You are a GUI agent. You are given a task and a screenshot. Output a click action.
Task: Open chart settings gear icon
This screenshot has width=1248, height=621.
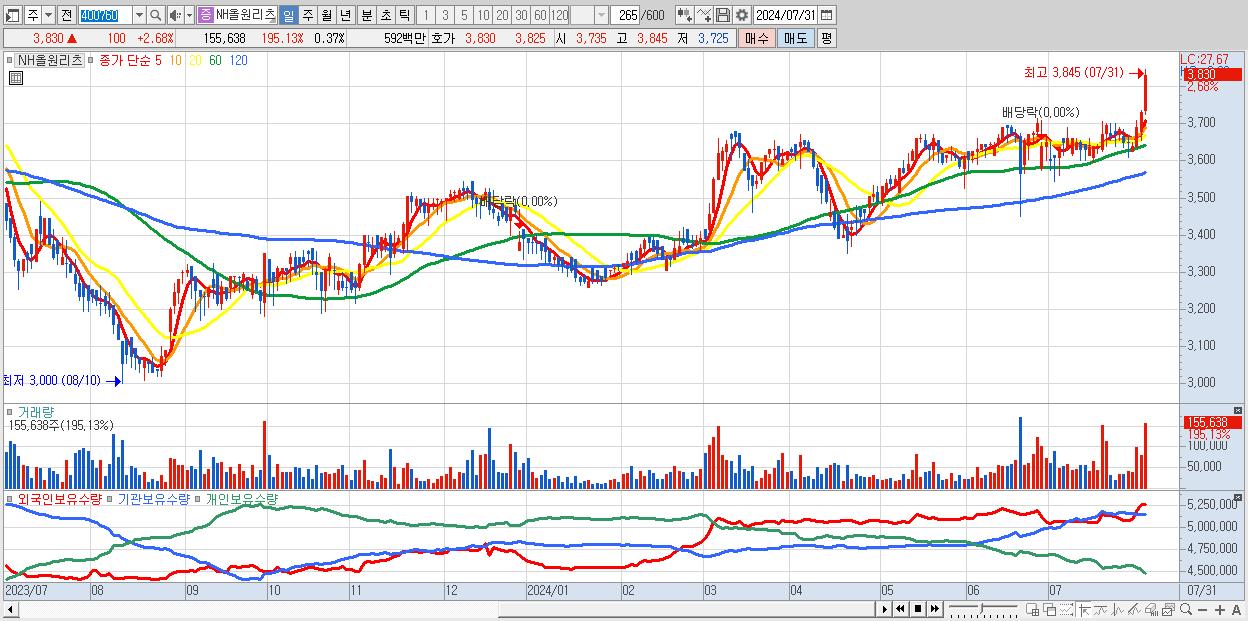[741, 15]
